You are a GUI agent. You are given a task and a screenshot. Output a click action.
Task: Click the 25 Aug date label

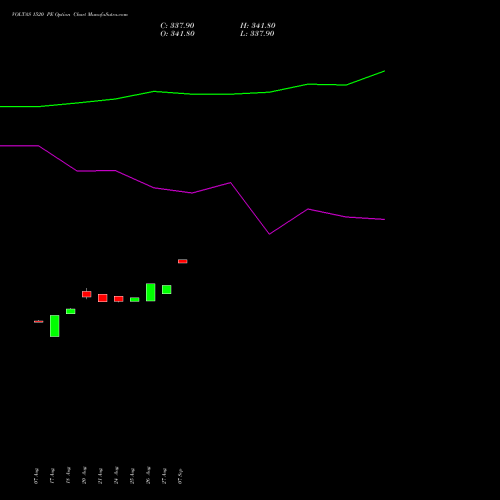pyautogui.click(x=132, y=476)
